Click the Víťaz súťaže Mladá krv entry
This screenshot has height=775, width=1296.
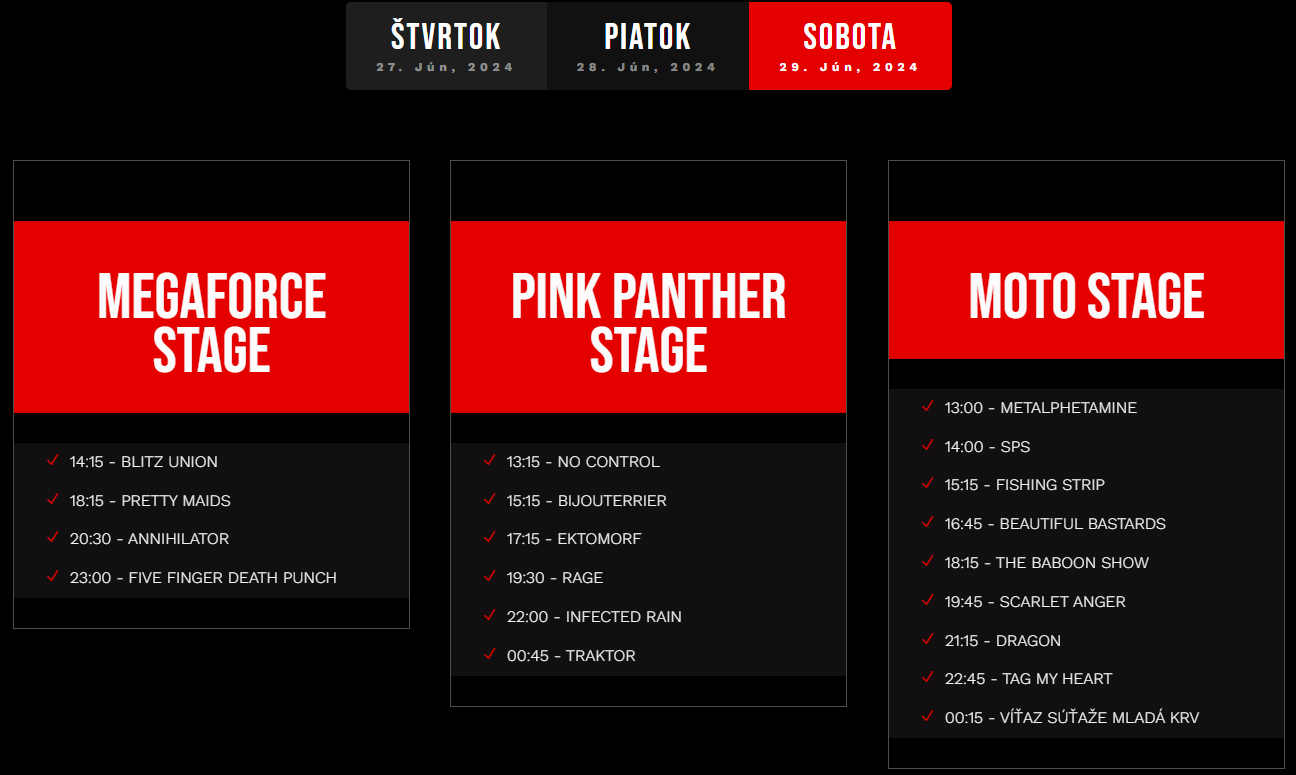(x=1071, y=718)
